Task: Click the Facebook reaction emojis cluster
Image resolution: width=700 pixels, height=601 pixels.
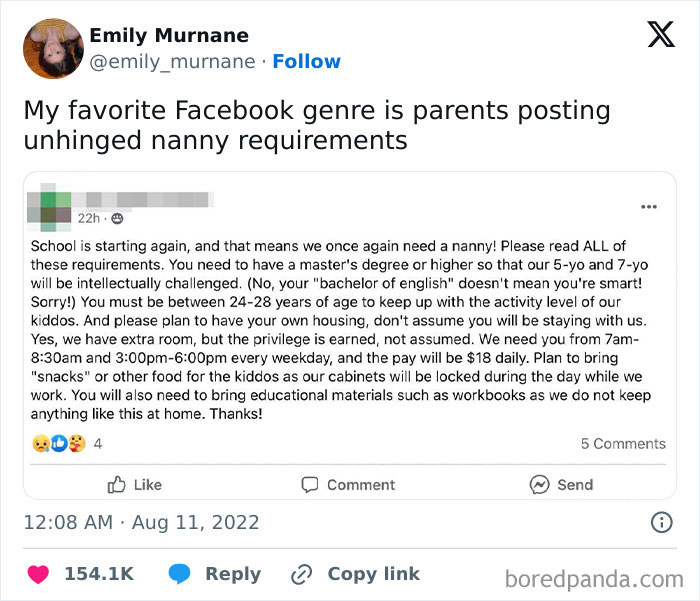Action: [59, 443]
